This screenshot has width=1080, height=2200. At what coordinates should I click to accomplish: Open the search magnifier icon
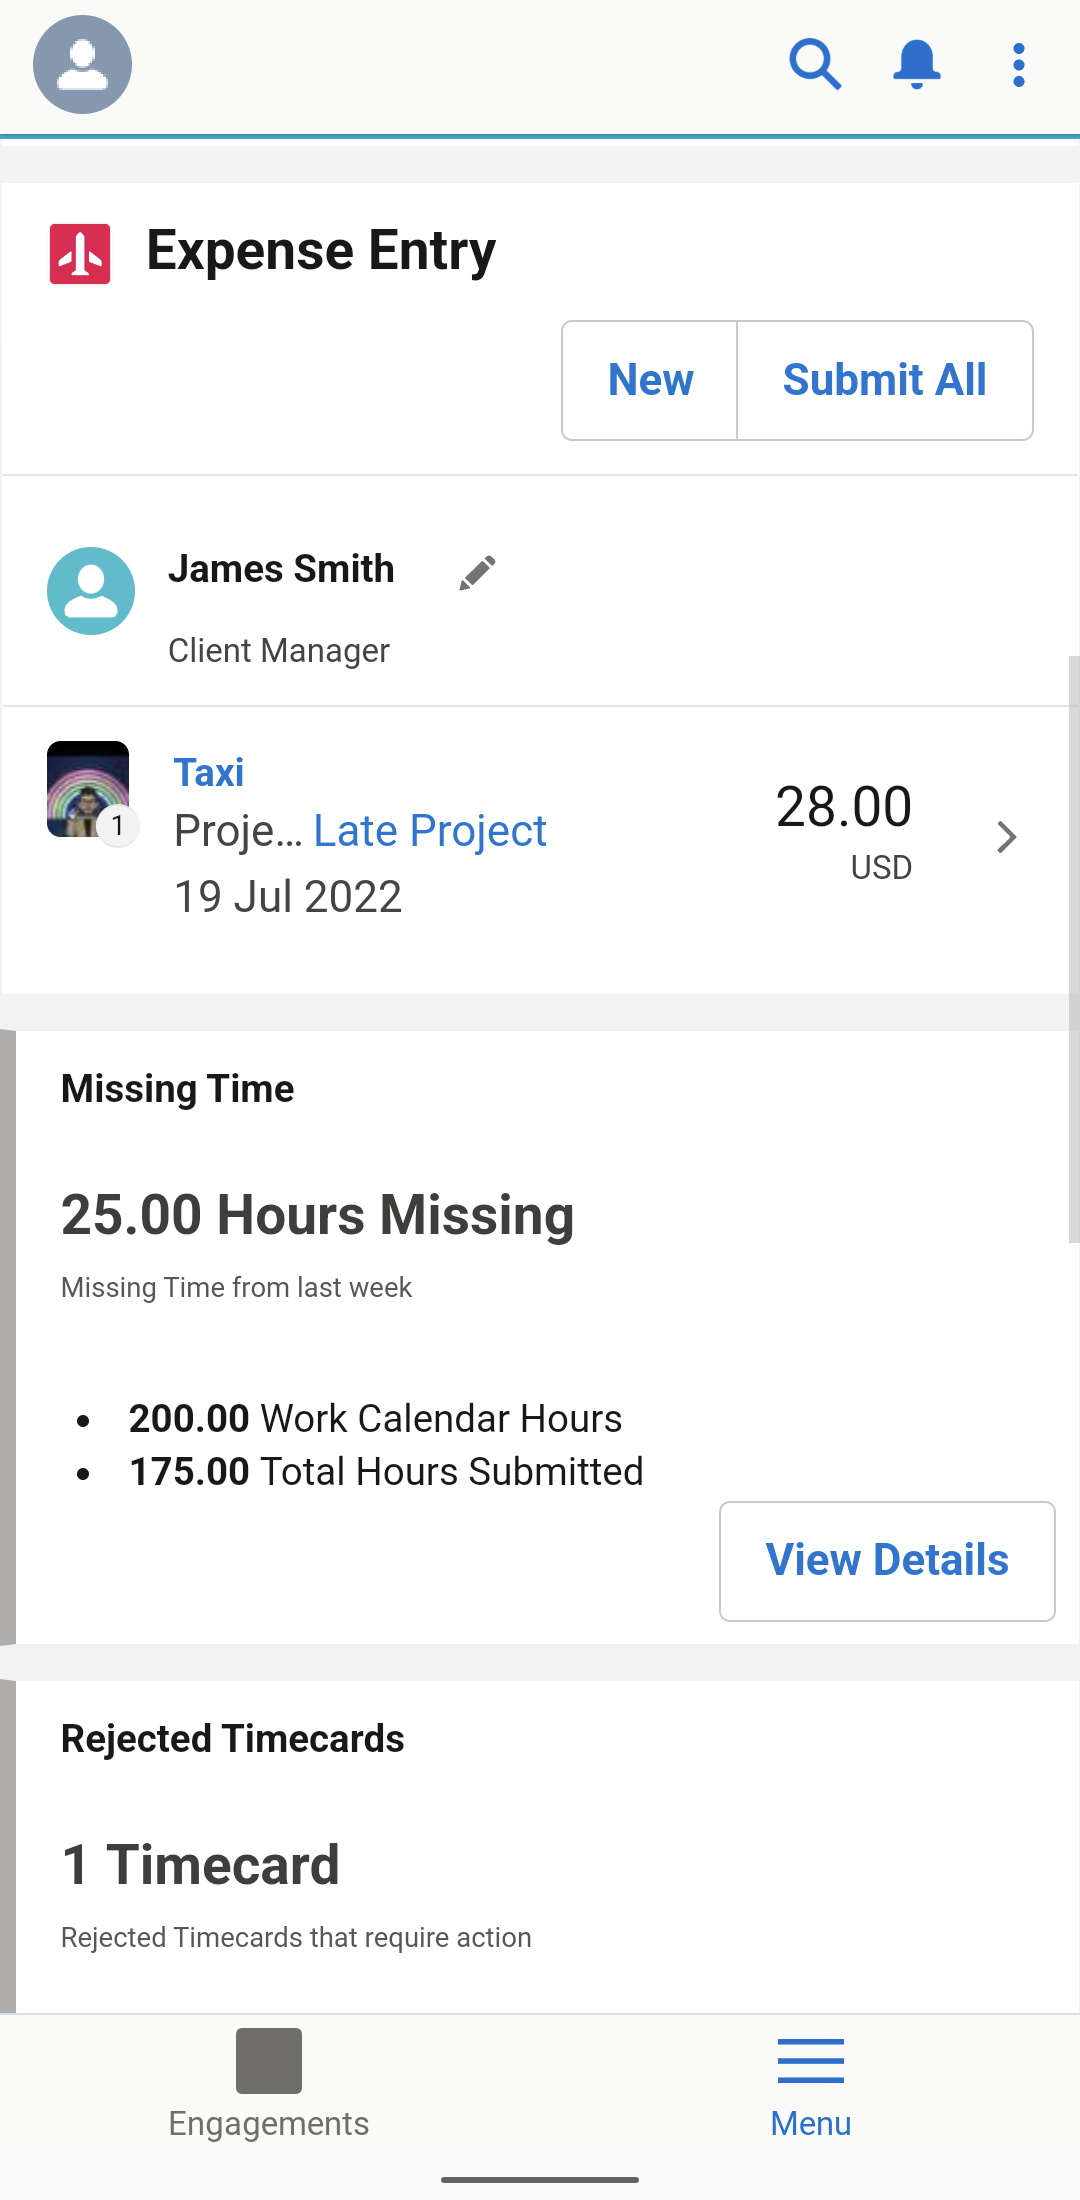tap(814, 65)
